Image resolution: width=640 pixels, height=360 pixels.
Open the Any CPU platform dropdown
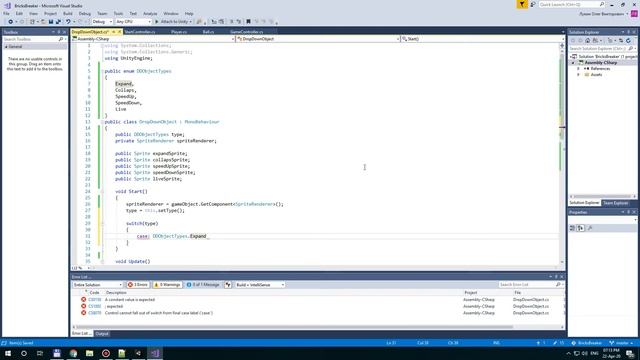point(133,22)
